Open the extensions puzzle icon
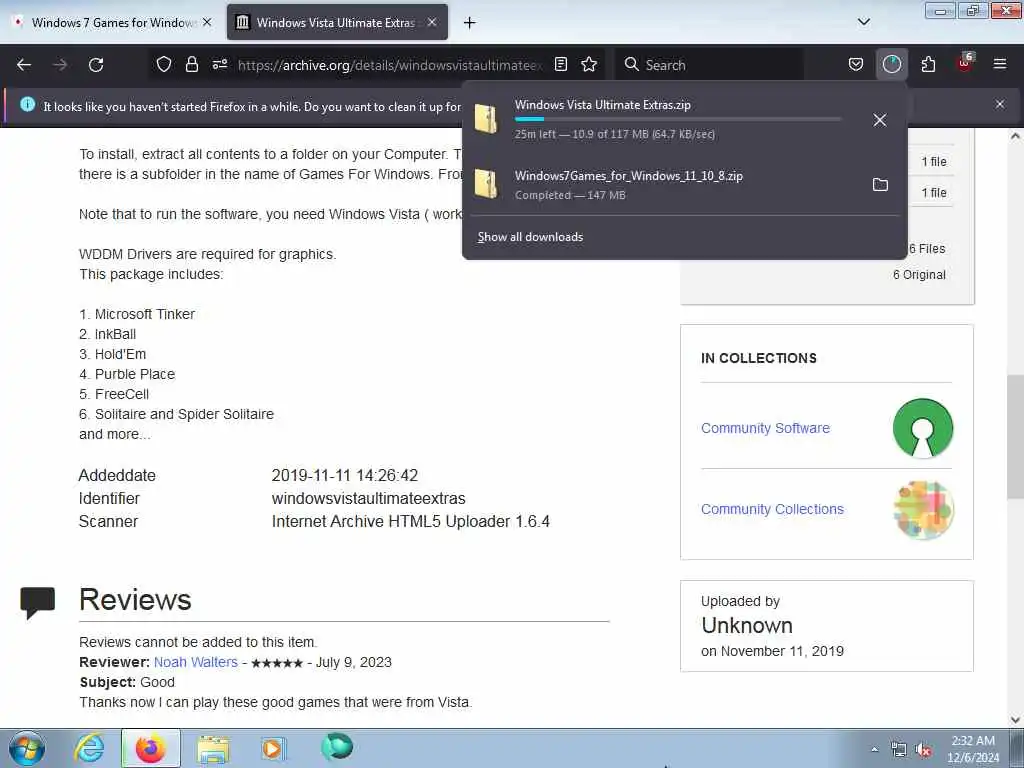Screen dimensions: 1024x768 (x=928, y=64)
